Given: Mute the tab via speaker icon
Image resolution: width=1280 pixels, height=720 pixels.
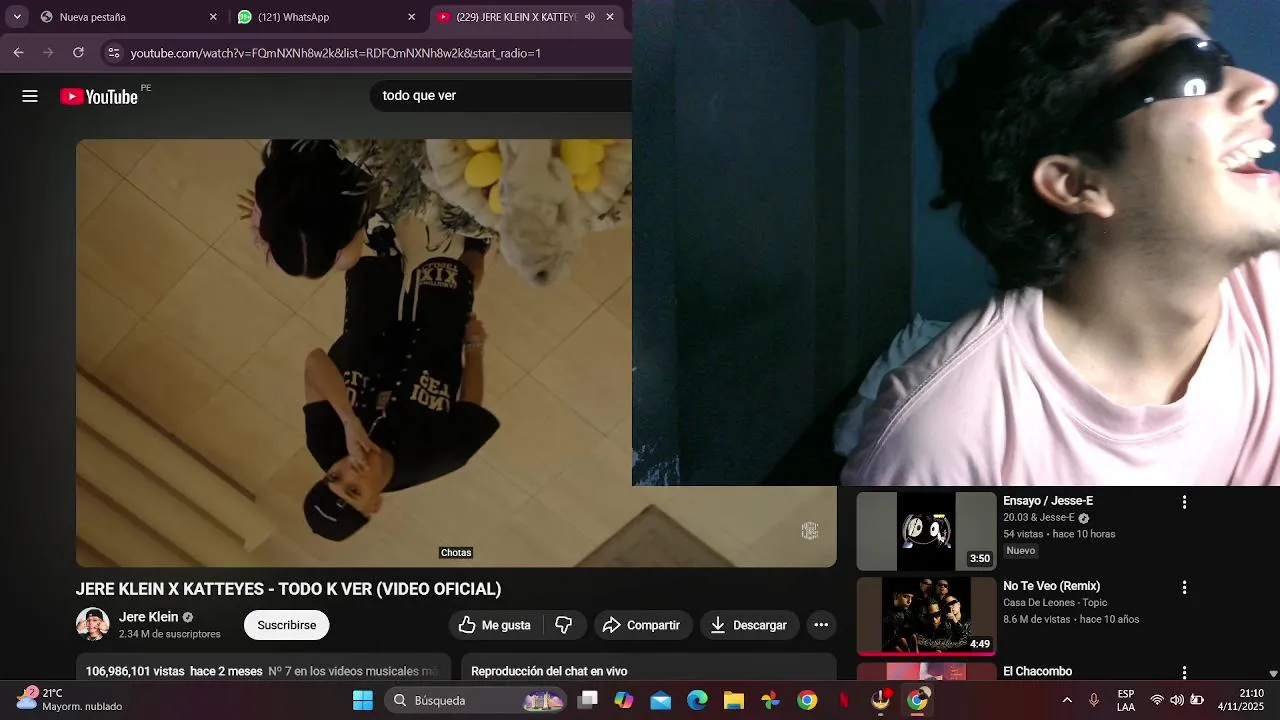Looking at the screenshot, I should (x=590, y=17).
